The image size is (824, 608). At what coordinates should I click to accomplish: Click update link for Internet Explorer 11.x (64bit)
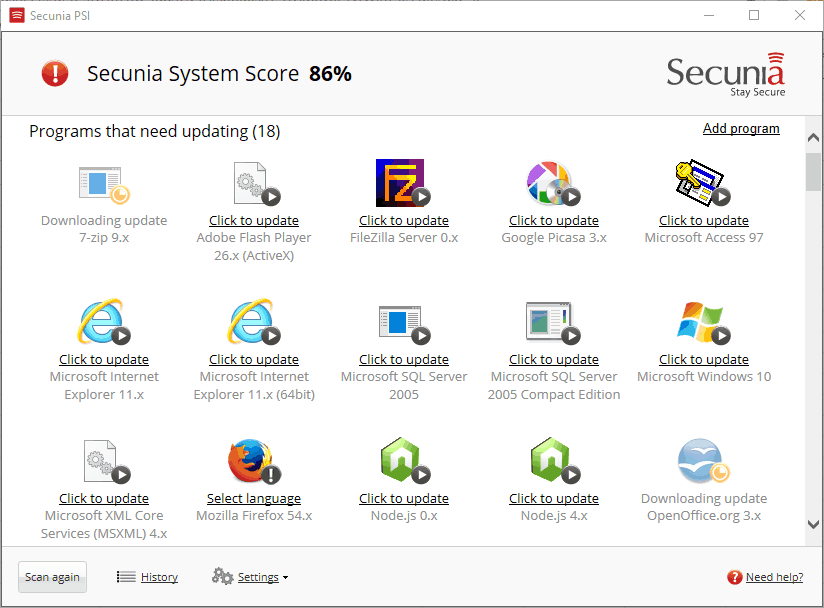254,359
